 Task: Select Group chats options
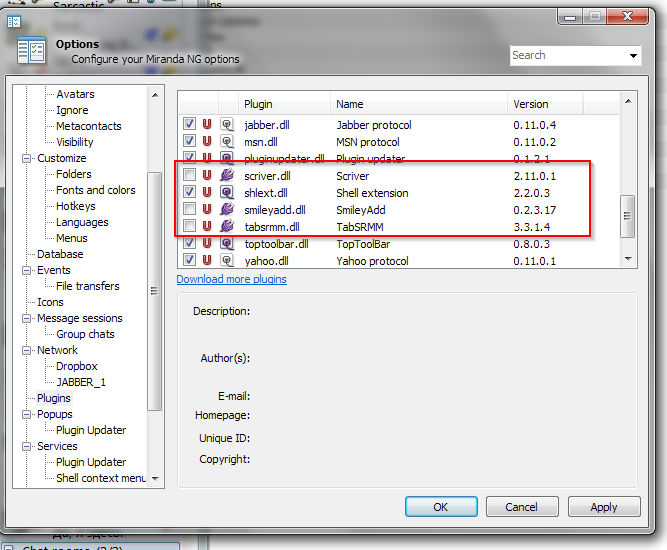click(x=85, y=334)
